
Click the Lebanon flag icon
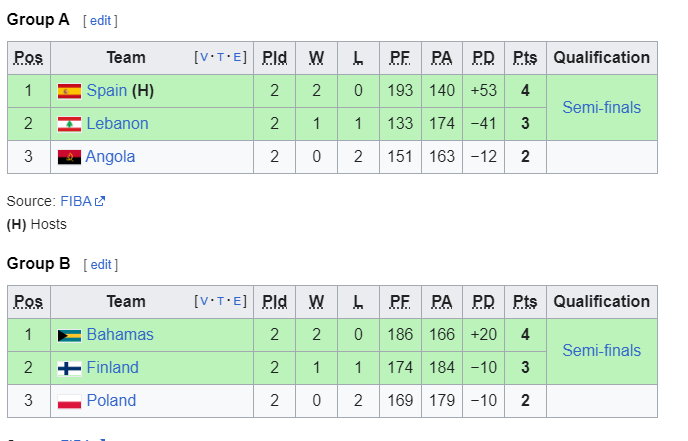pos(69,124)
